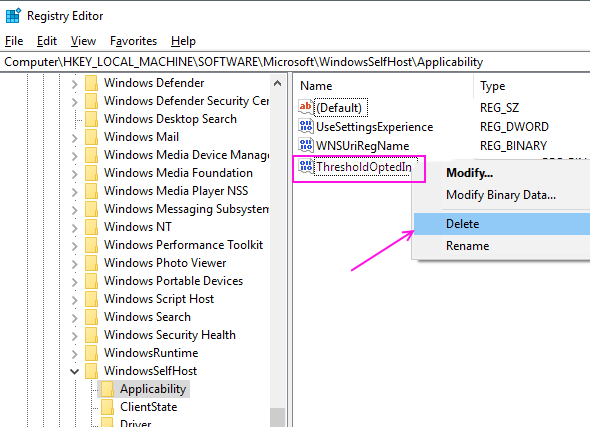Click REG_BINARY type of WNSUriRegName
Screen dimensions: 590x427
513,146
